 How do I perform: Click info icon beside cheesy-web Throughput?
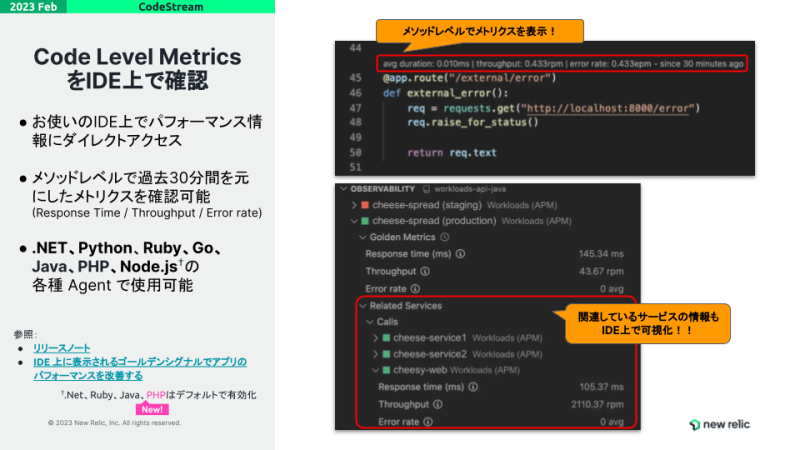pyautogui.click(x=438, y=405)
